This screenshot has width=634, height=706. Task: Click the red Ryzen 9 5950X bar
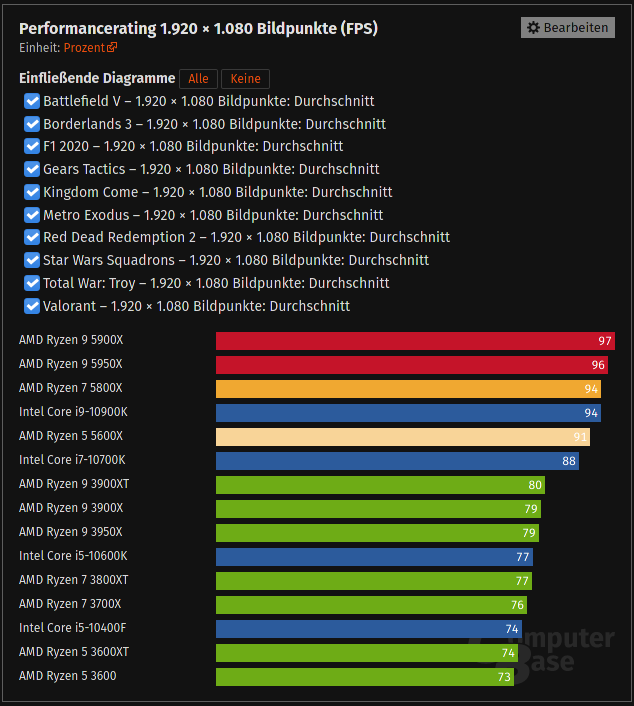tap(412, 365)
